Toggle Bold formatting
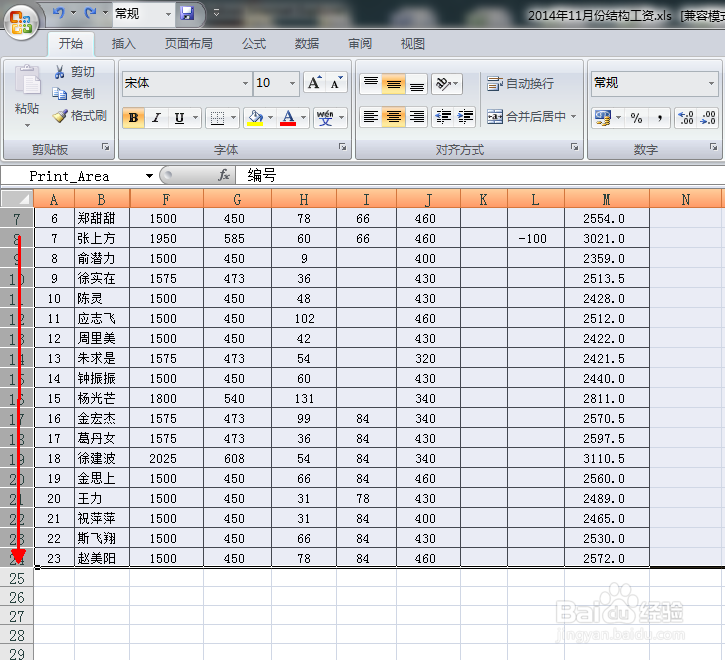The image size is (725, 660). pyautogui.click(x=134, y=118)
